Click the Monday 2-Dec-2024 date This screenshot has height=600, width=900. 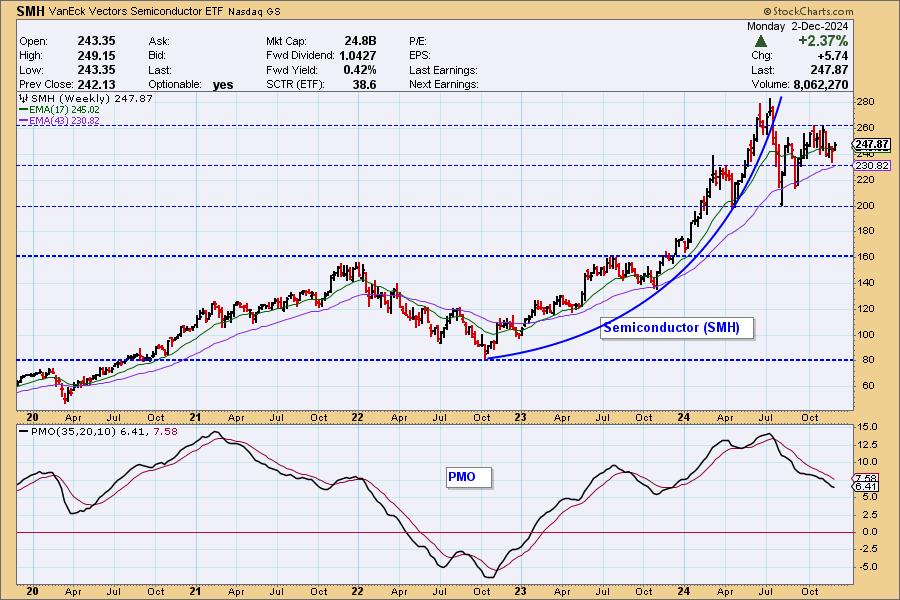click(797, 26)
